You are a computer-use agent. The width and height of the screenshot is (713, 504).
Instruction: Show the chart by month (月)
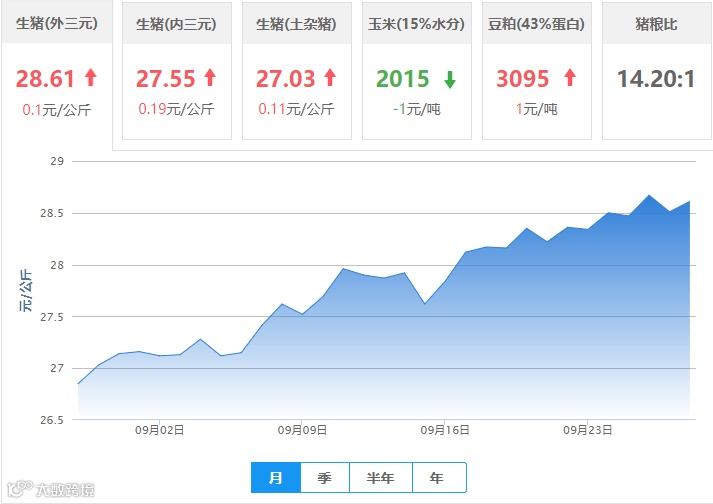pos(276,478)
